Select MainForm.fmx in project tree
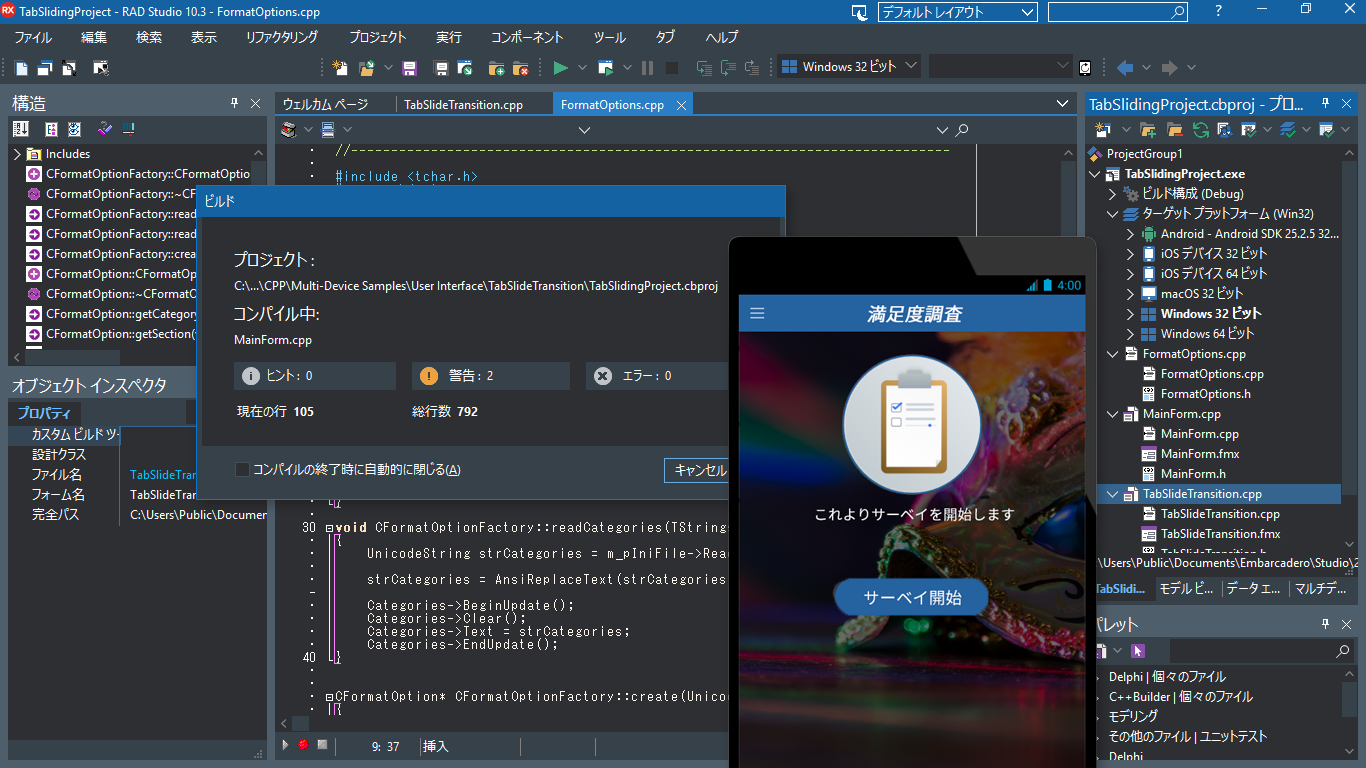The image size is (1366, 768). 1200,454
